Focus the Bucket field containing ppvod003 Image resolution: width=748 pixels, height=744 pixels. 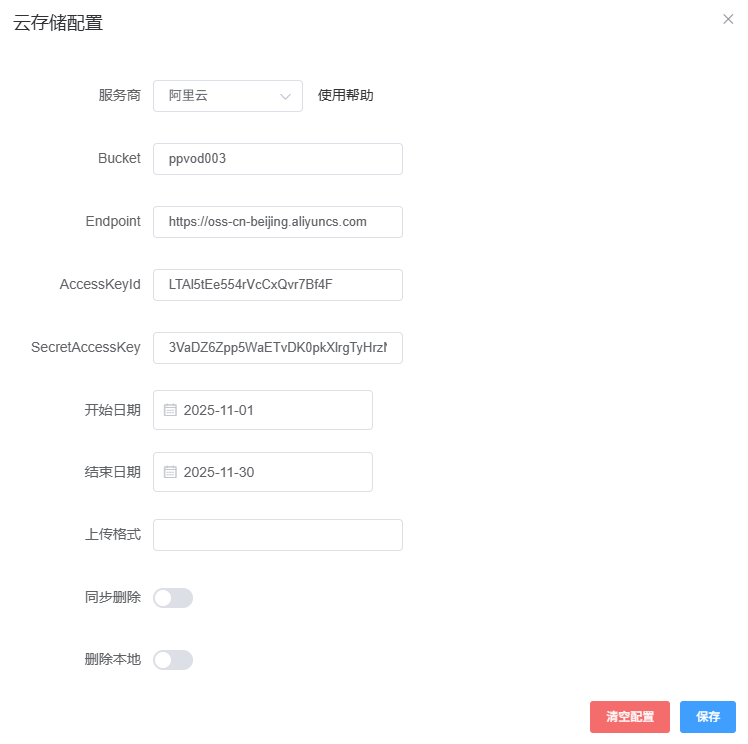(x=277, y=159)
